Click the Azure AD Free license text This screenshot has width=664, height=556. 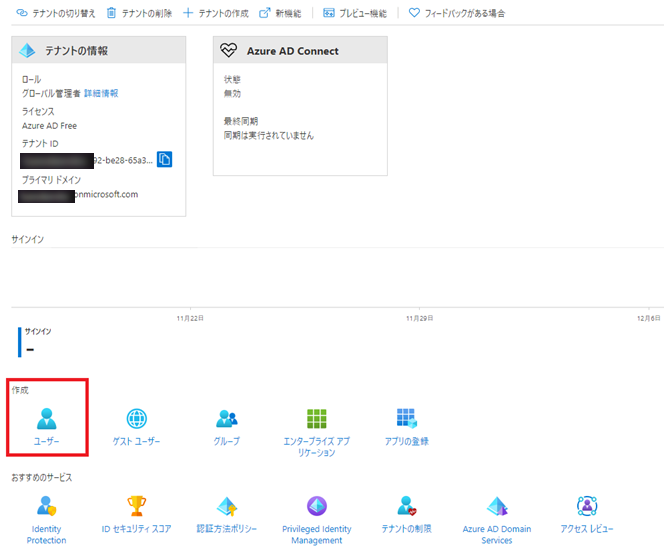click(x=50, y=126)
